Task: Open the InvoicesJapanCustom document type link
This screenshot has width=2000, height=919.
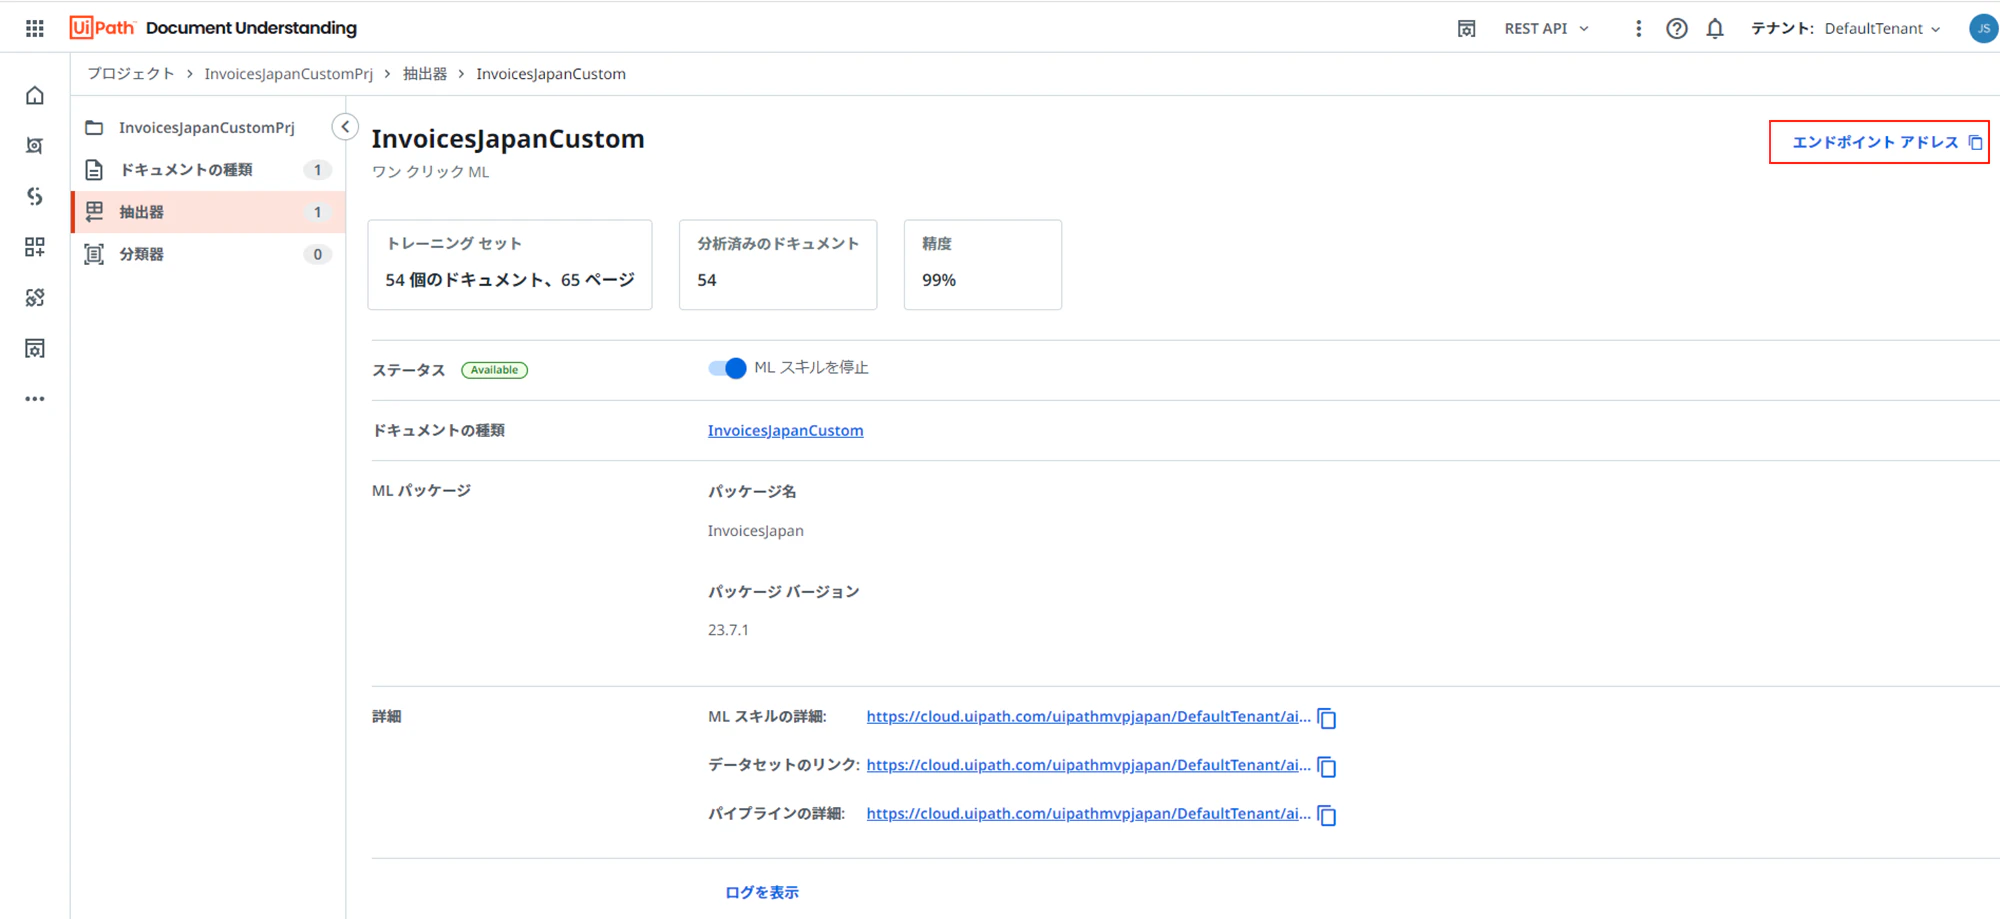Action: pos(786,430)
